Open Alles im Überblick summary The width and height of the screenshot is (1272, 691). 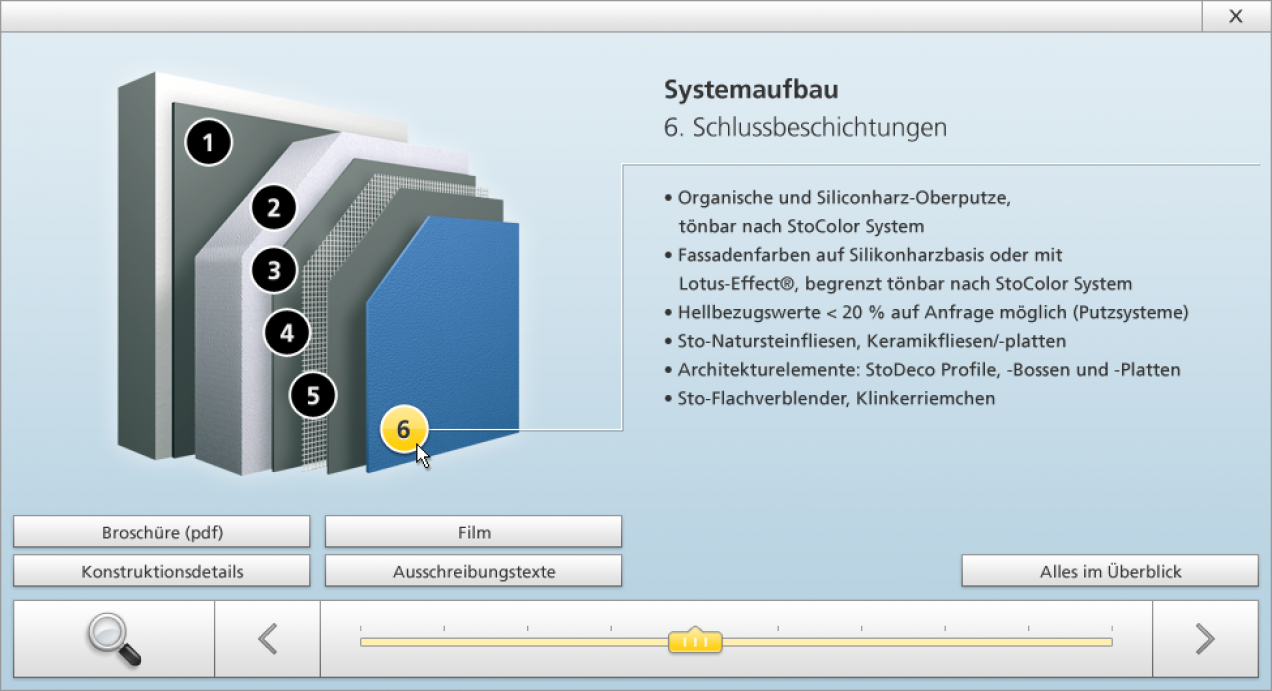point(1109,572)
